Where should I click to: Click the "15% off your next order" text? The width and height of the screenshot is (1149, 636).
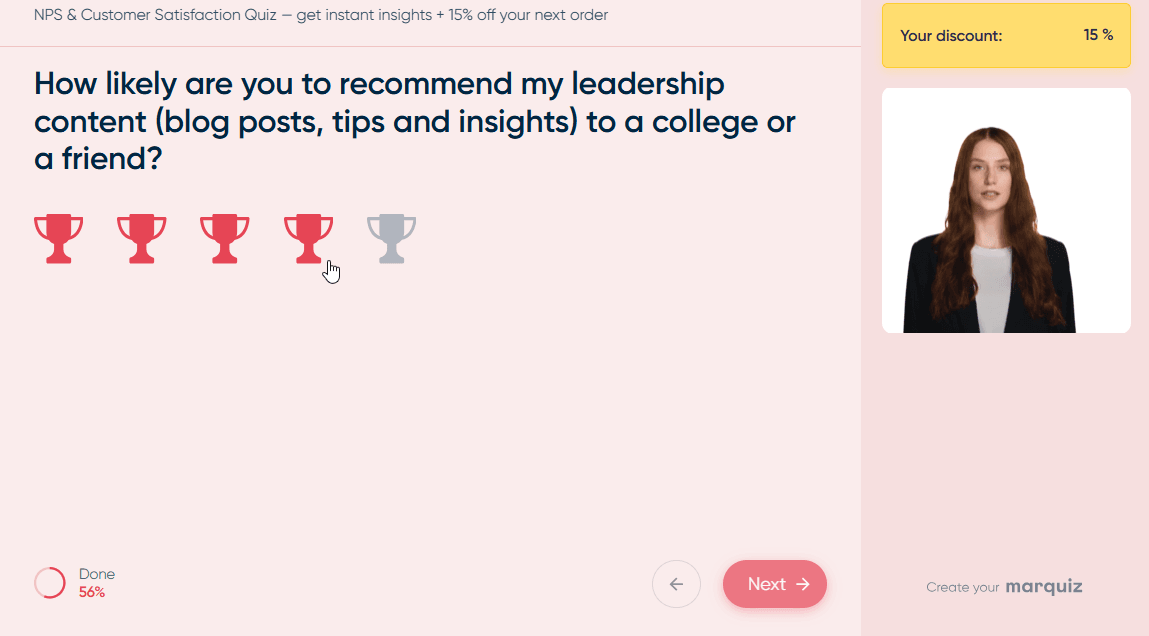pyautogui.click(x=528, y=15)
